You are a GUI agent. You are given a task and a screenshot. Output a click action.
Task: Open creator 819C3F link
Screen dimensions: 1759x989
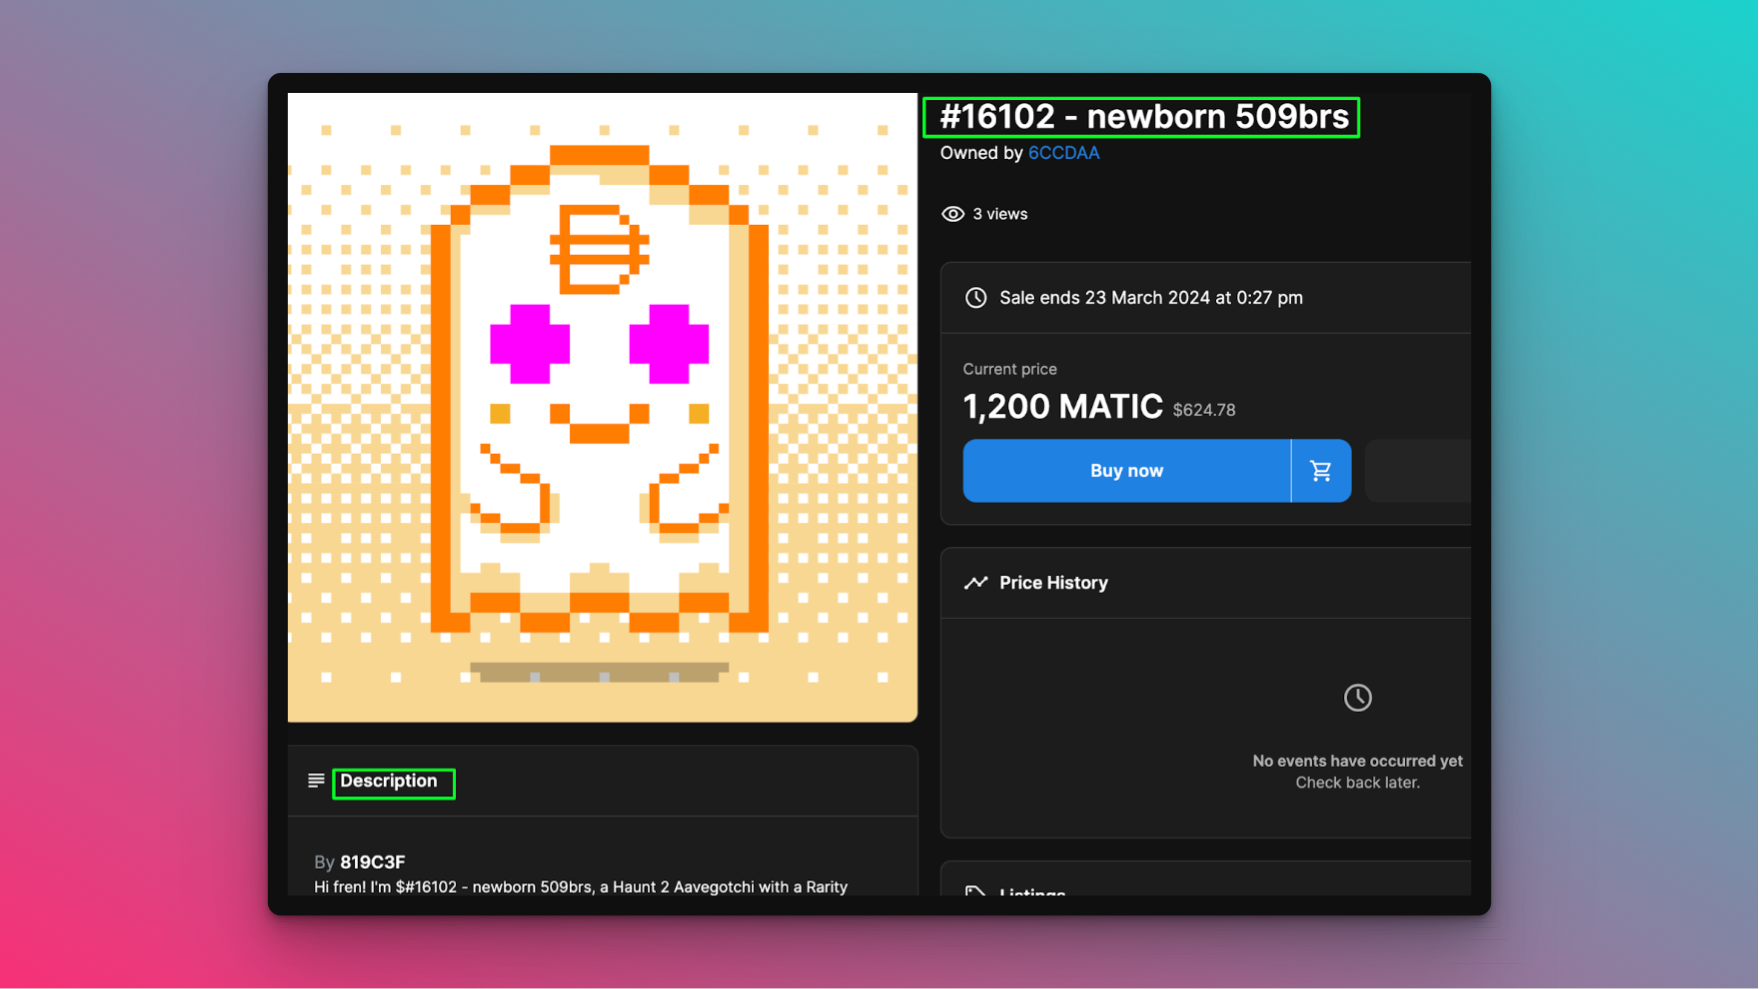[x=372, y=862]
